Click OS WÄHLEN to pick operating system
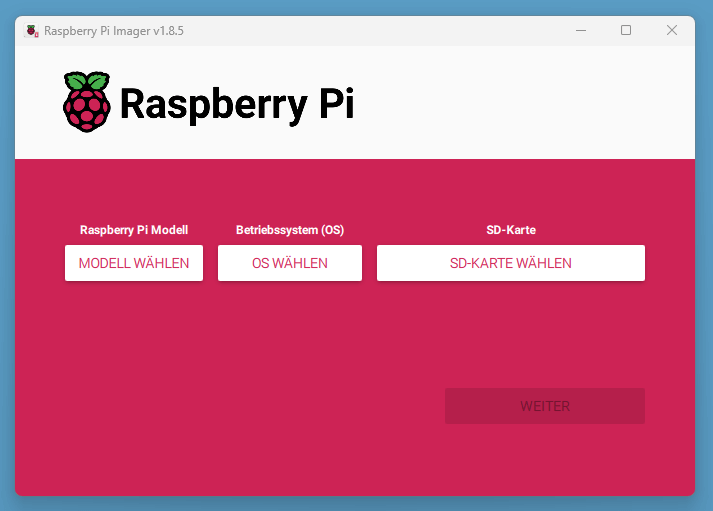This screenshot has height=511, width=713. point(290,263)
